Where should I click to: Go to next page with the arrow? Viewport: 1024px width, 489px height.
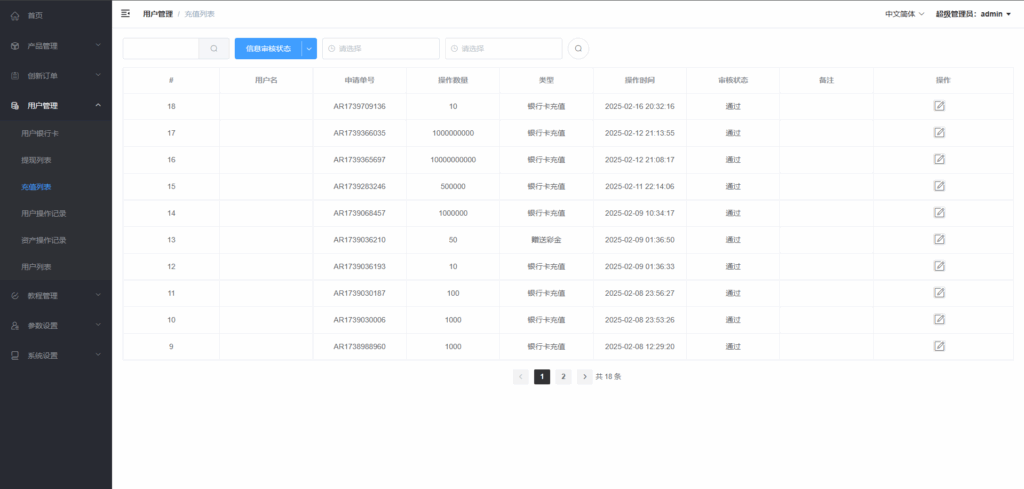[x=584, y=377]
